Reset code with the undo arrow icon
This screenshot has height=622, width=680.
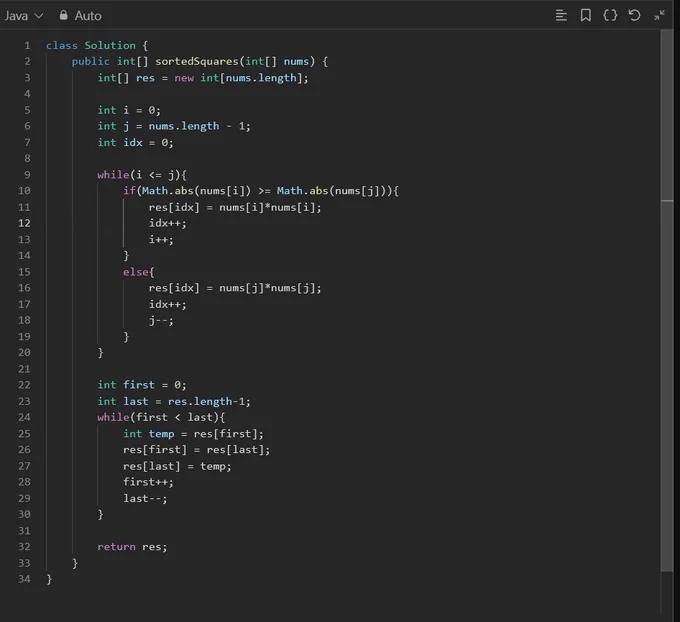click(x=634, y=16)
